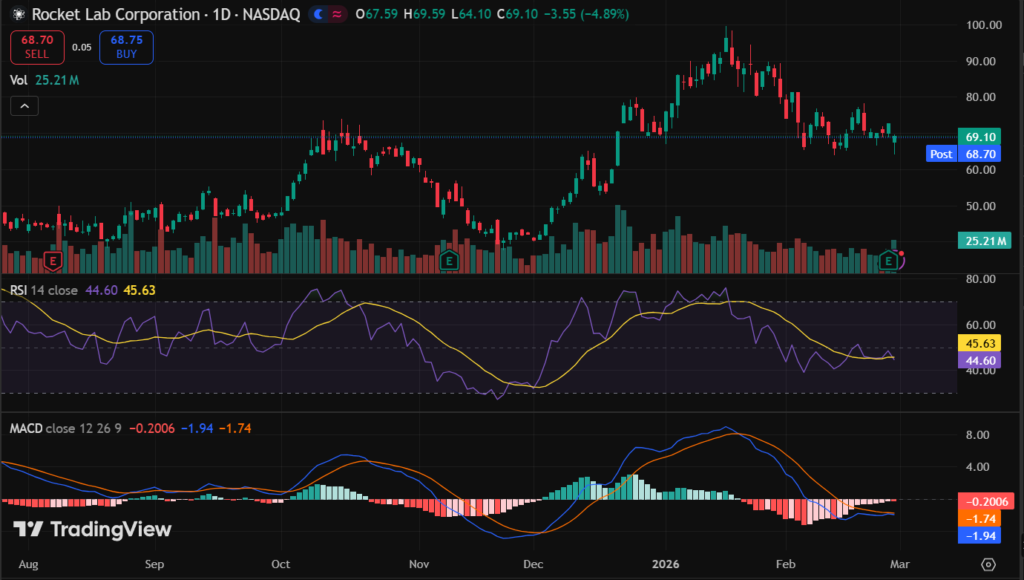
Task: Click the Oct label on time axis
Action: point(279,563)
